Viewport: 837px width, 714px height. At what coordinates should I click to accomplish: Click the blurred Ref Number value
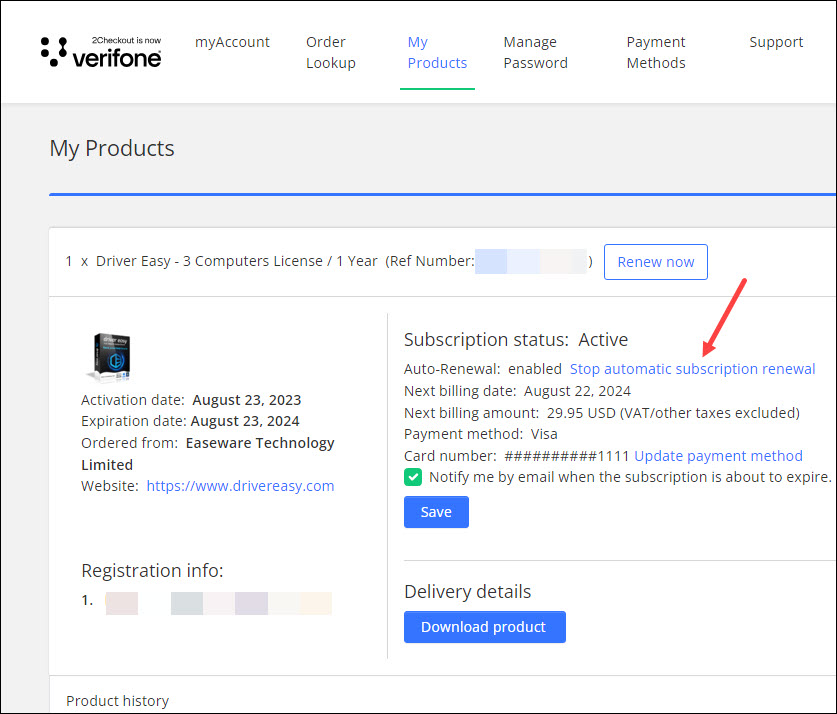click(x=530, y=262)
